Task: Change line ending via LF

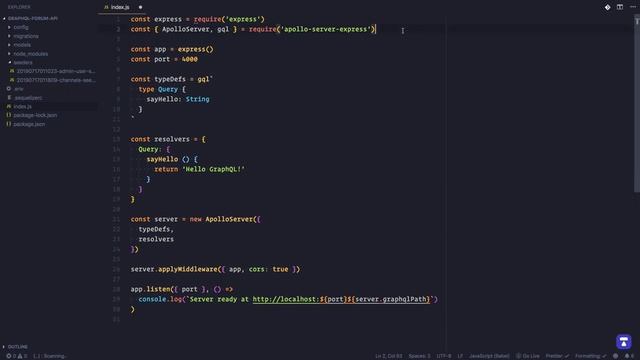Action: pos(460,356)
